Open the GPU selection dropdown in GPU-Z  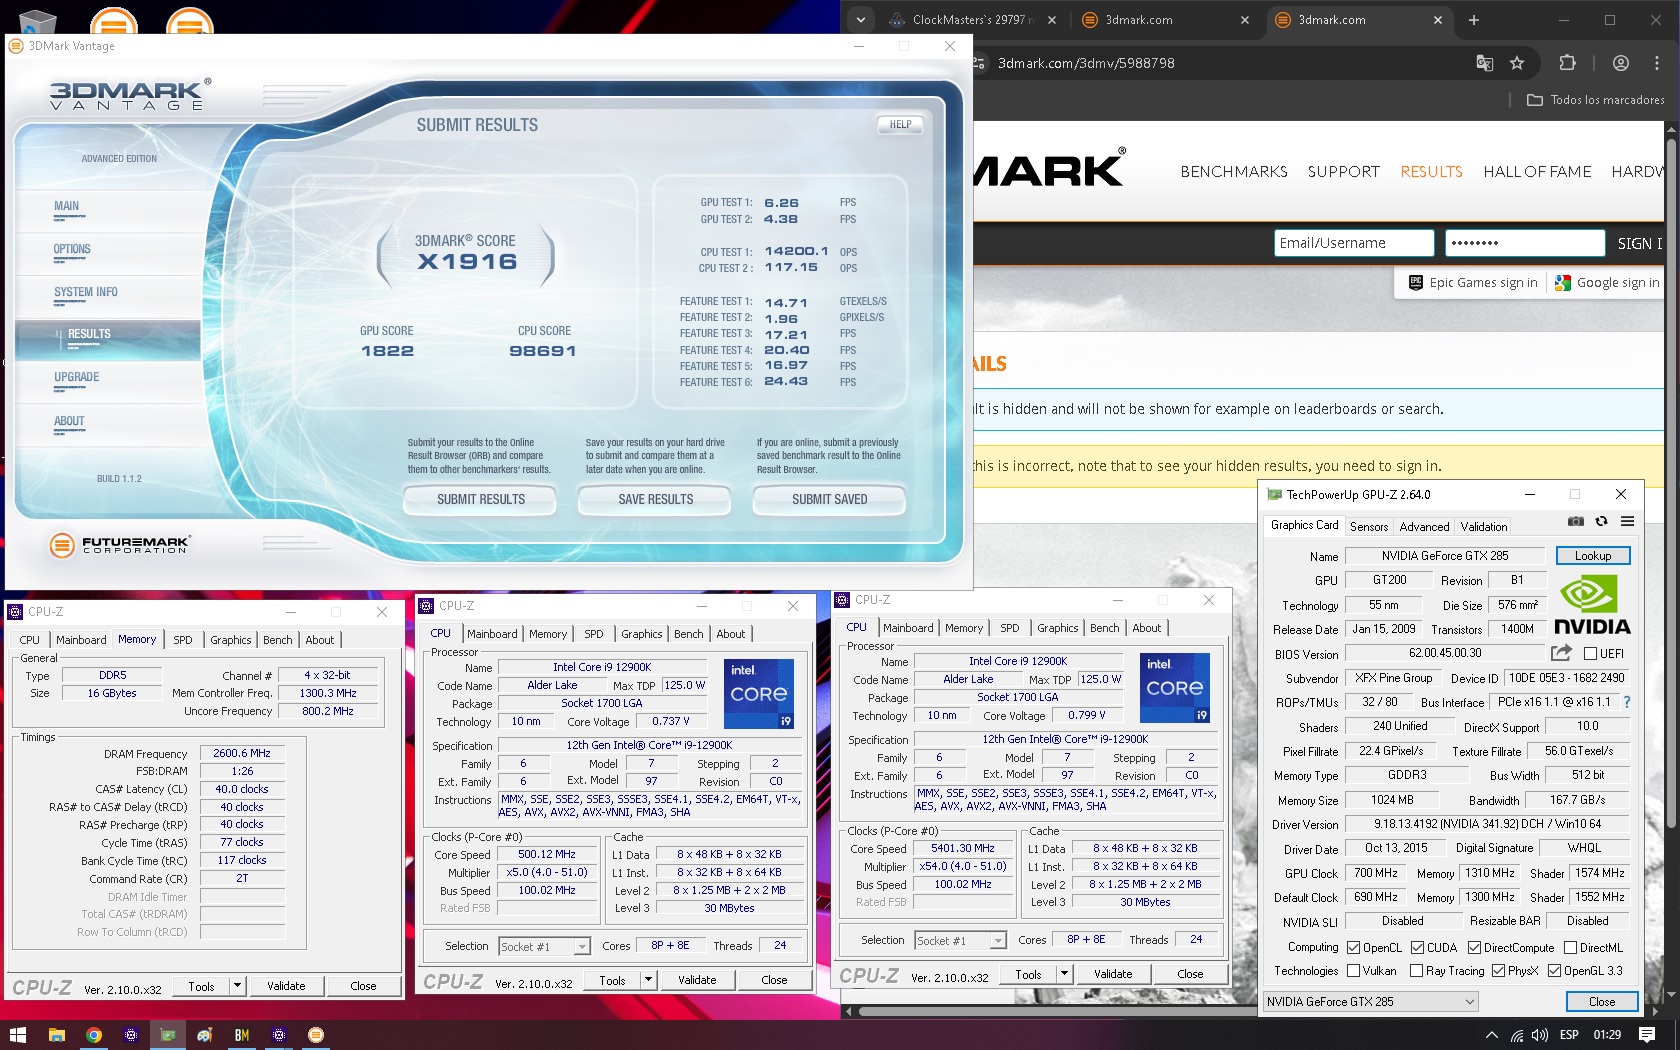(1370, 1001)
